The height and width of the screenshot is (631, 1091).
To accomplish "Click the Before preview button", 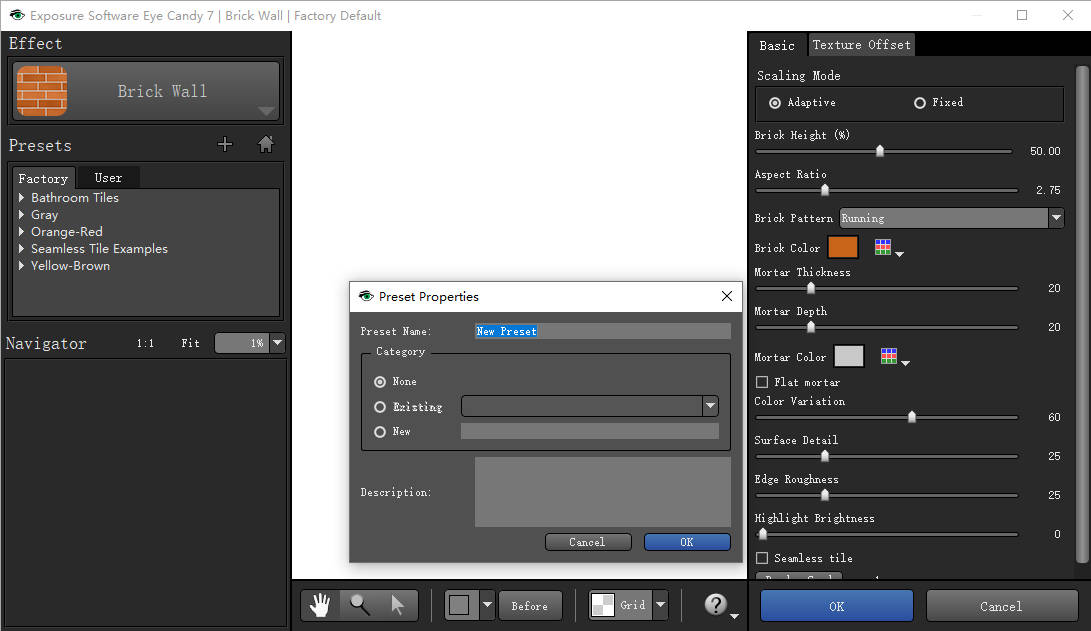I will [529, 605].
